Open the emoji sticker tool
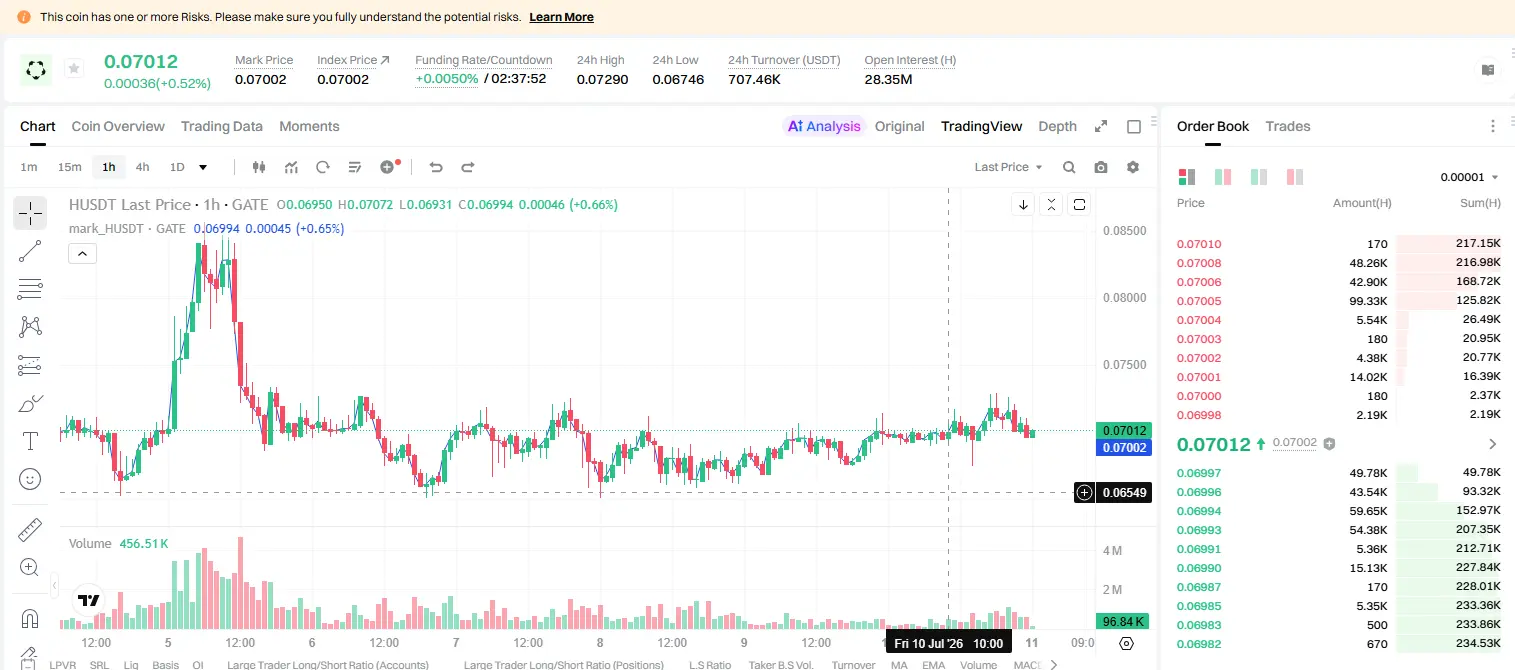 (30, 479)
